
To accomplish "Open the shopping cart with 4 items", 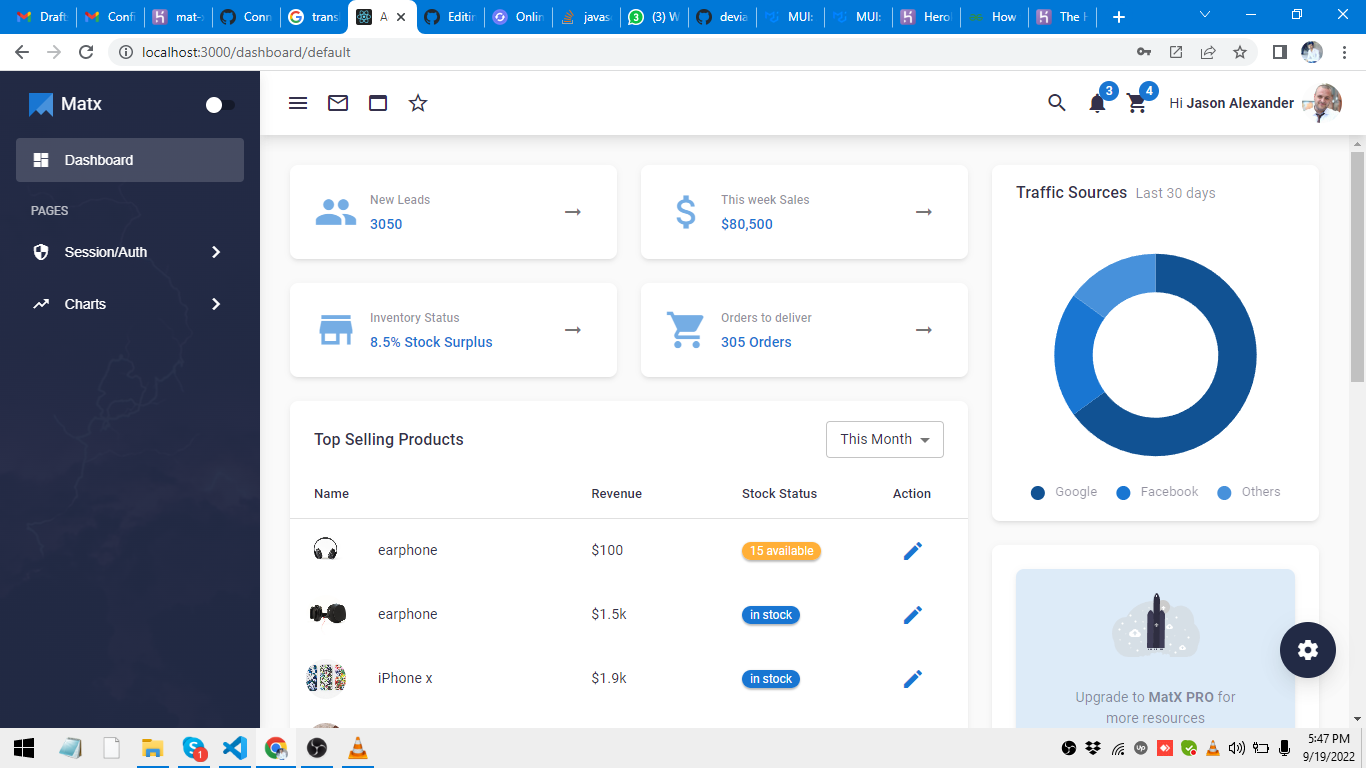I will pos(1137,103).
